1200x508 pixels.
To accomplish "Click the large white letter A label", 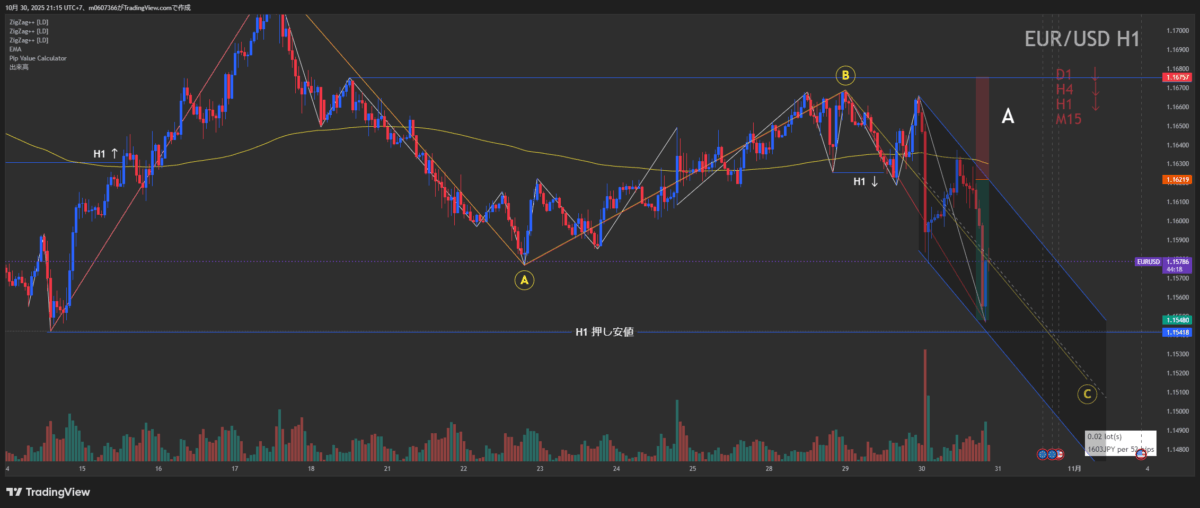I will coord(1008,117).
